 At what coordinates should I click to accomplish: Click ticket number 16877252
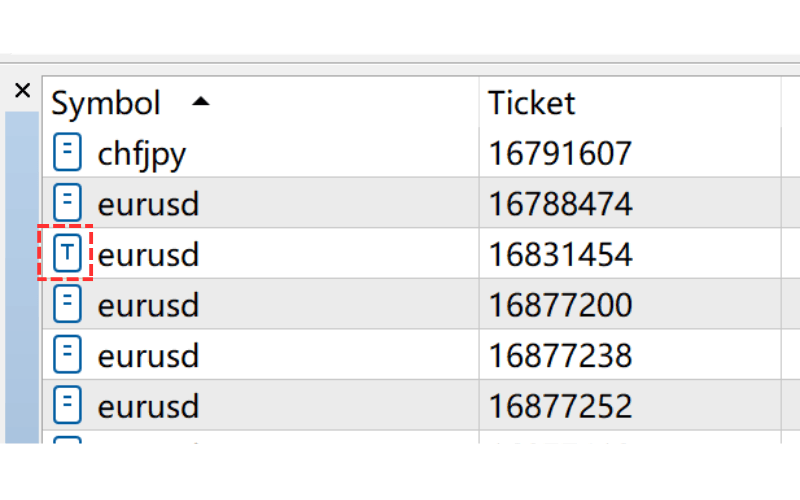point(560,405)
